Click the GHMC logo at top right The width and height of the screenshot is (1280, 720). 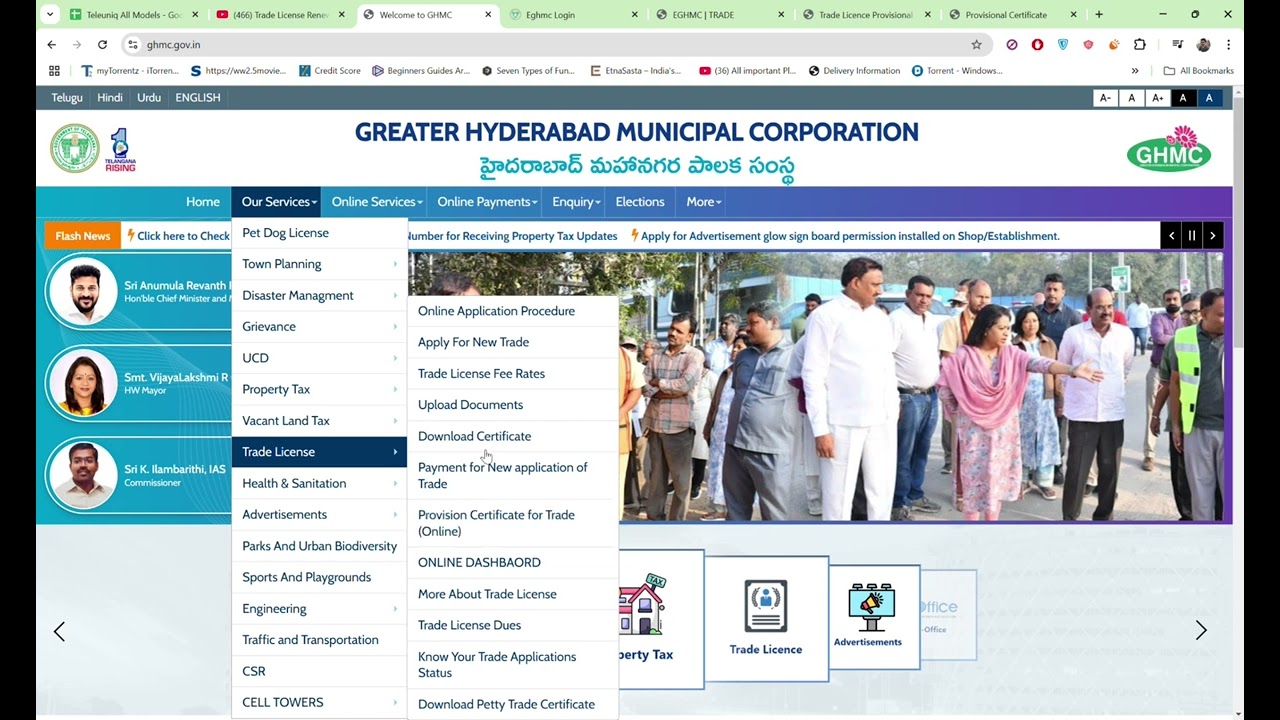(x=1169, y=149)
